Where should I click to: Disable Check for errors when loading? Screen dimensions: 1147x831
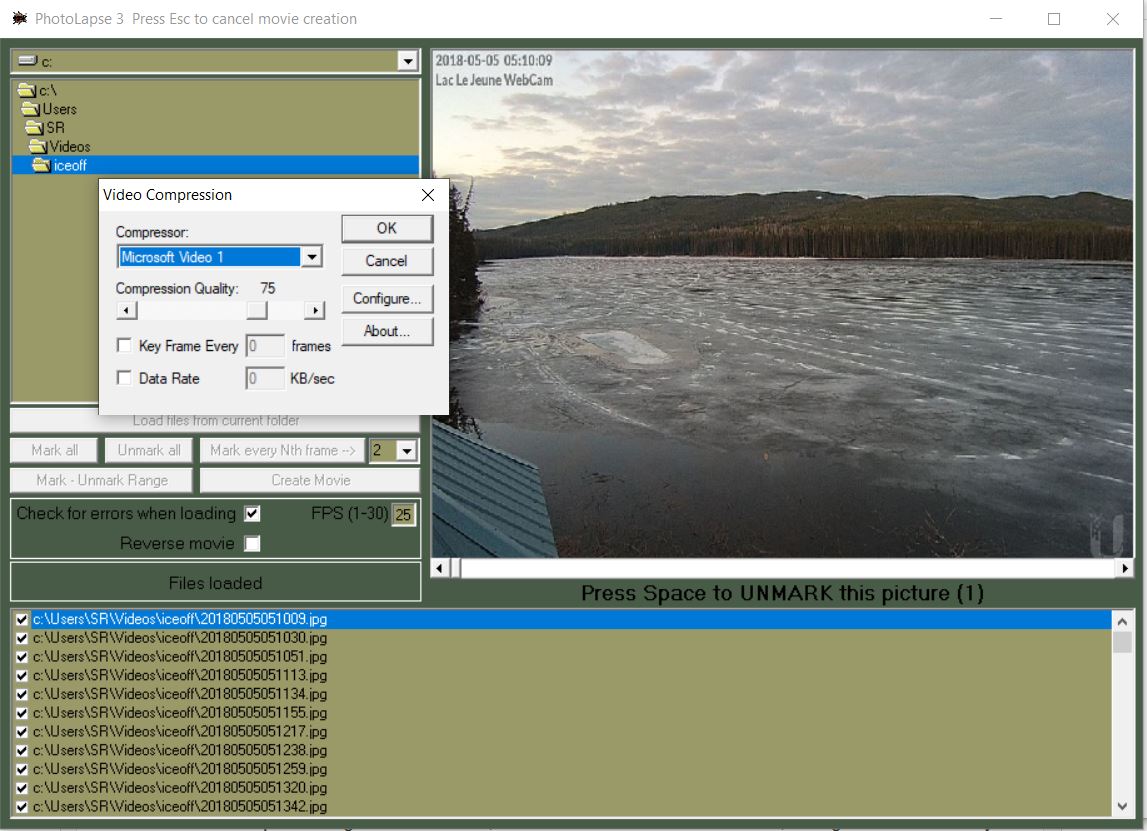251,513
